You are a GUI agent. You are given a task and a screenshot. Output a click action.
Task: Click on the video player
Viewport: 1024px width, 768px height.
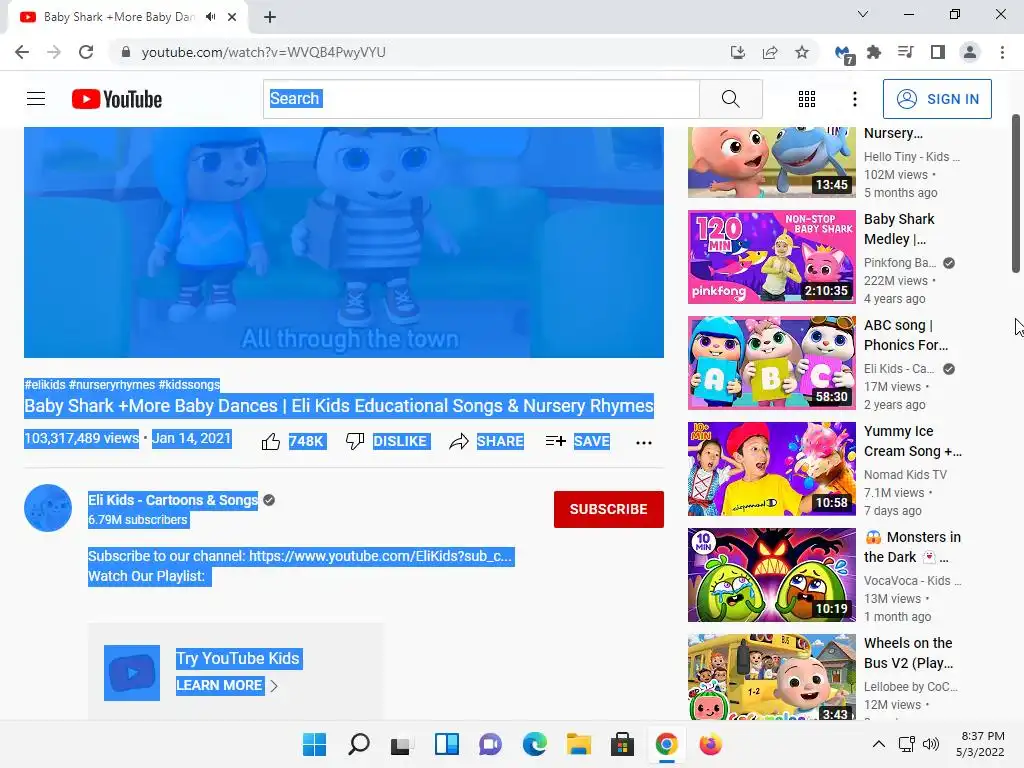pos(344,242)
